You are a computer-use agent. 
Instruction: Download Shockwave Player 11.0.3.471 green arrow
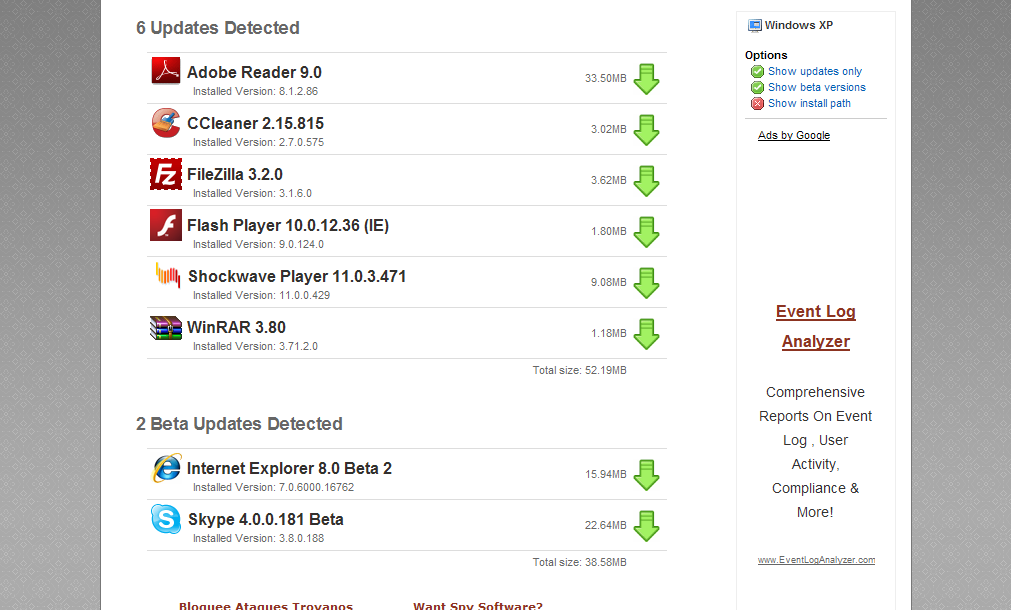(646, 283)
